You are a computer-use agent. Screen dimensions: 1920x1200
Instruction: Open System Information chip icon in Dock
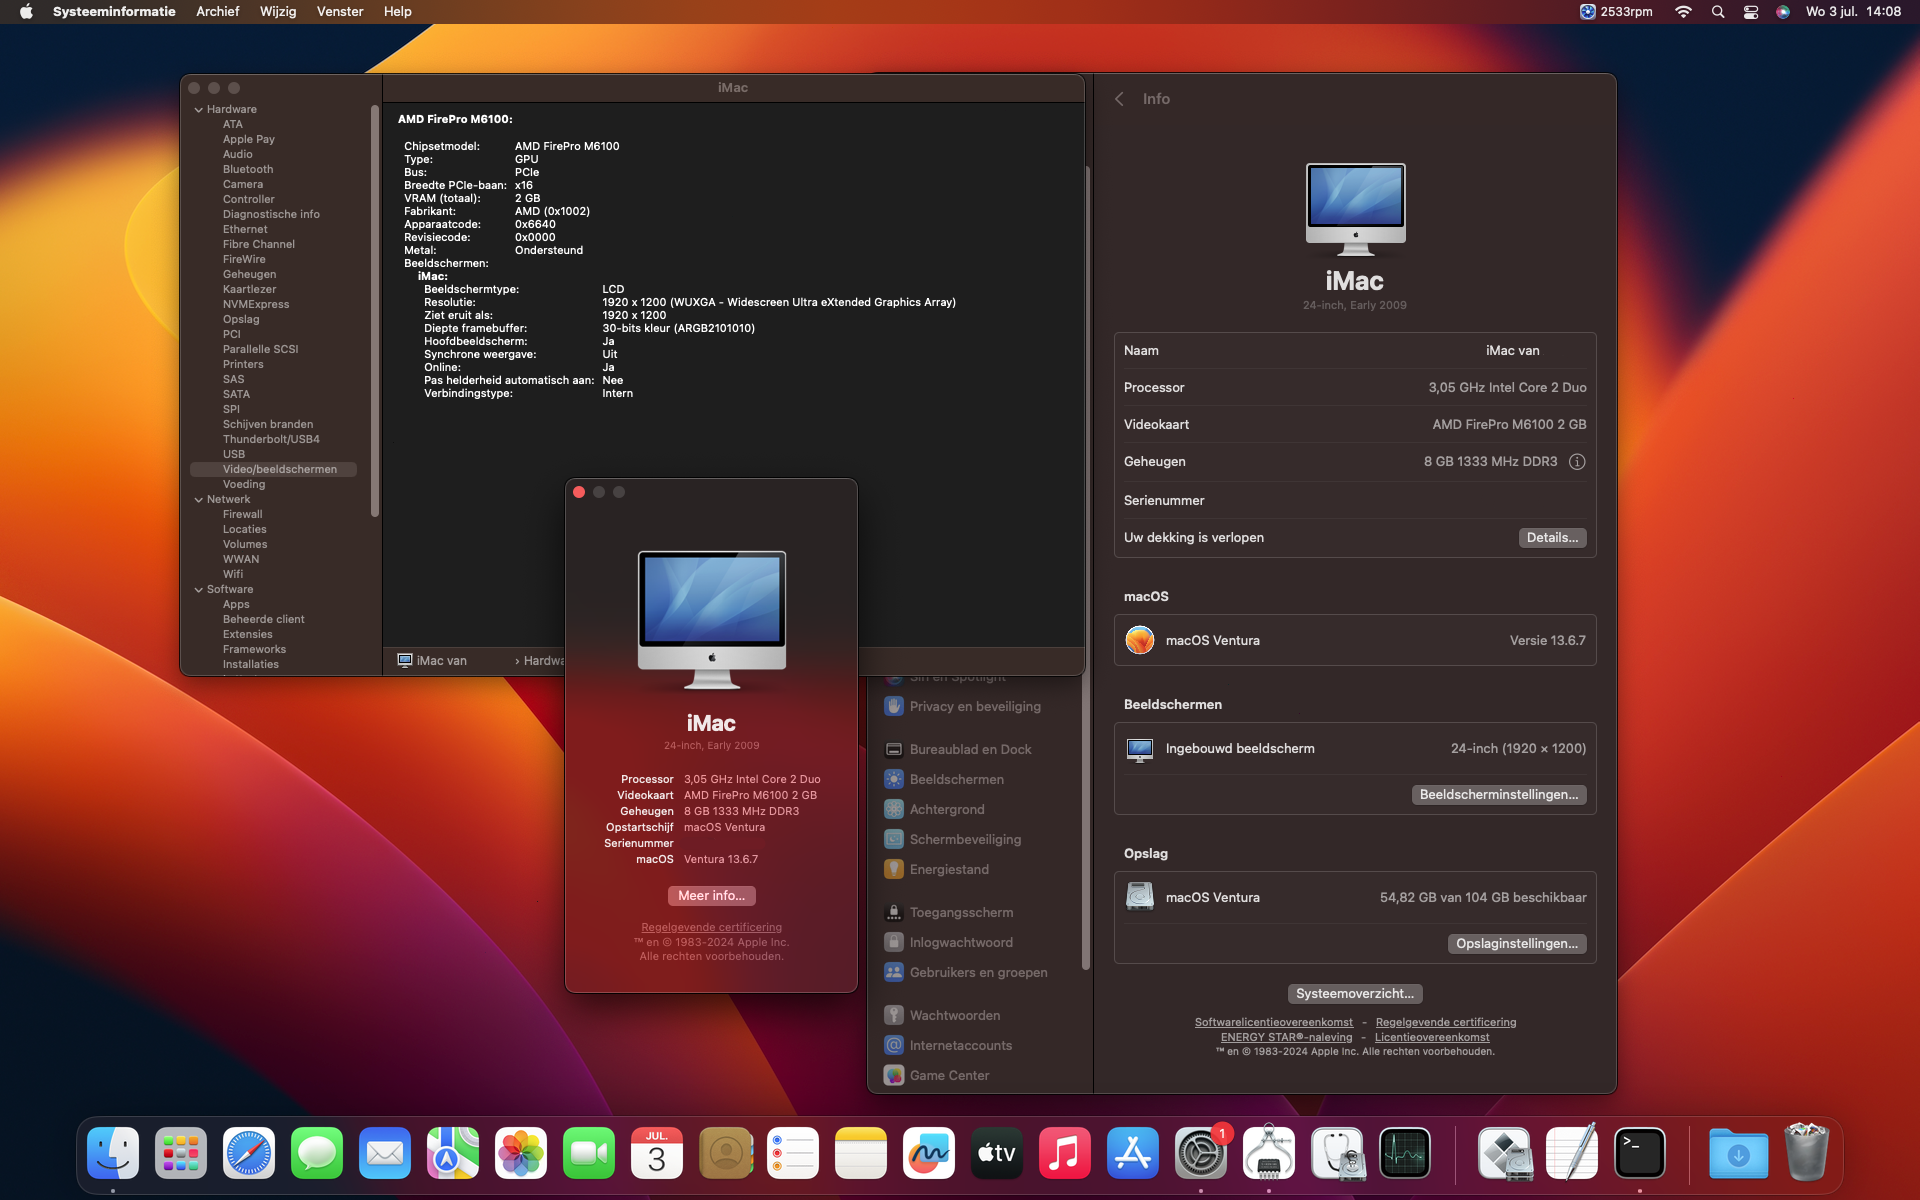(1269, 1153)
